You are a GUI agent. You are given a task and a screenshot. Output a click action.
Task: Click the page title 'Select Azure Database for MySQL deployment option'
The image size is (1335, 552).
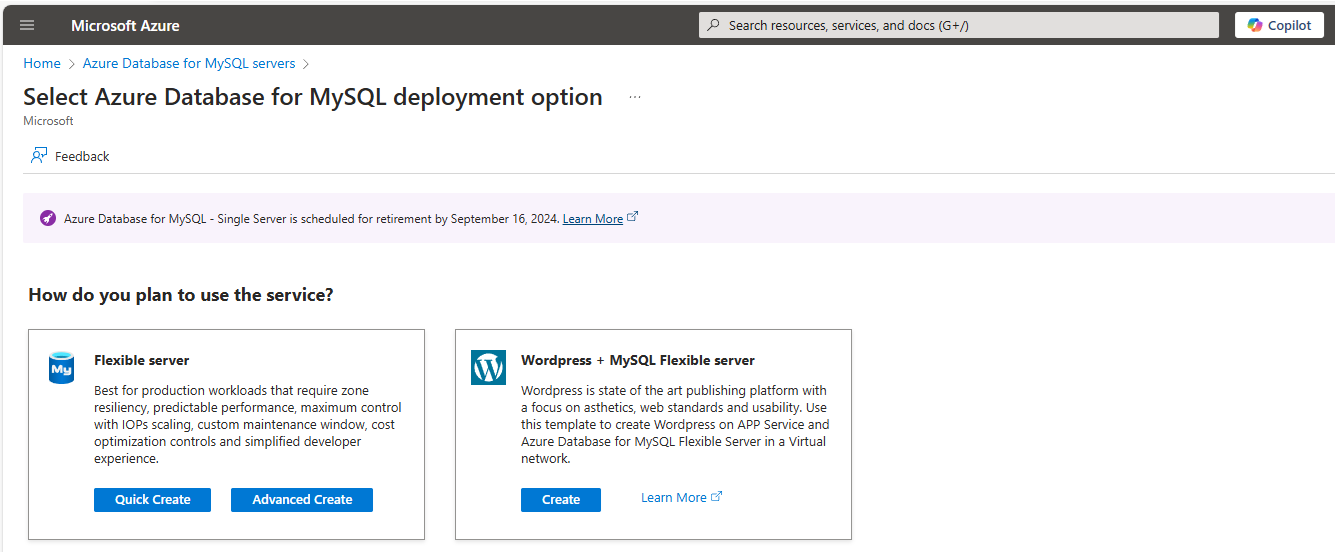(x=313, y=97)
